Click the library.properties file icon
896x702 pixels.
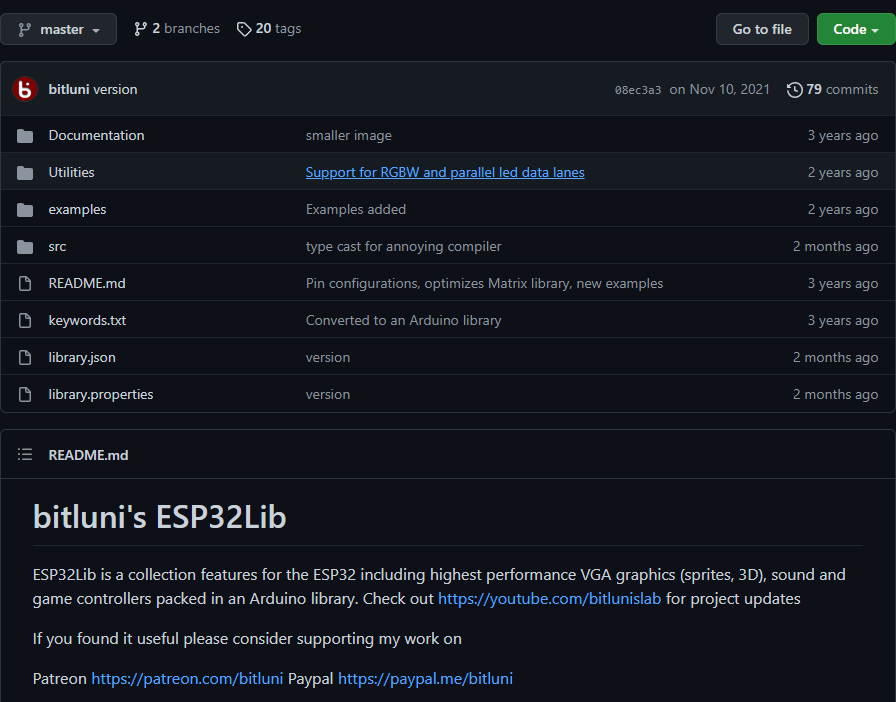click(25, 395)
